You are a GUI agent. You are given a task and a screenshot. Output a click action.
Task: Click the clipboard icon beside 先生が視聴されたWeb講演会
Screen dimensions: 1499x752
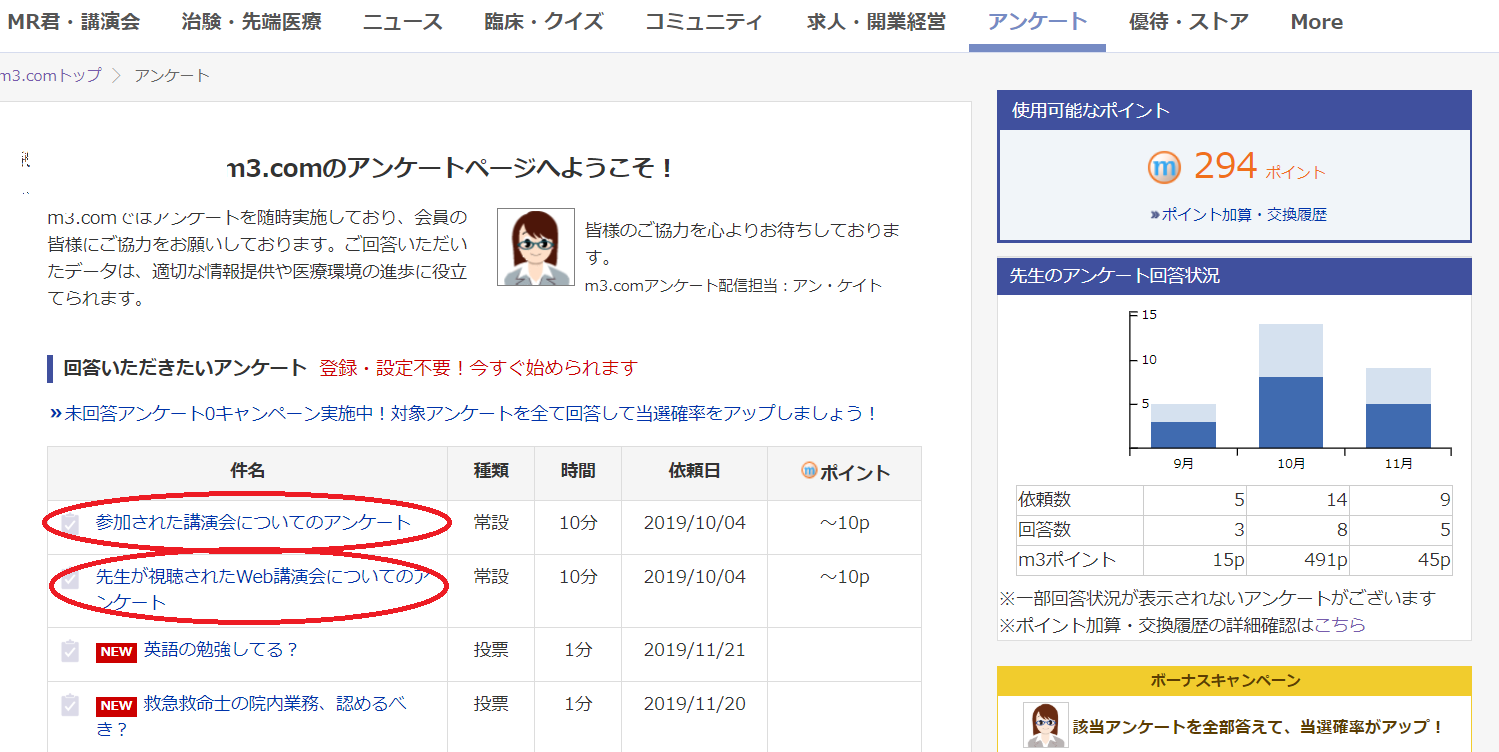[x=70, y=579]
